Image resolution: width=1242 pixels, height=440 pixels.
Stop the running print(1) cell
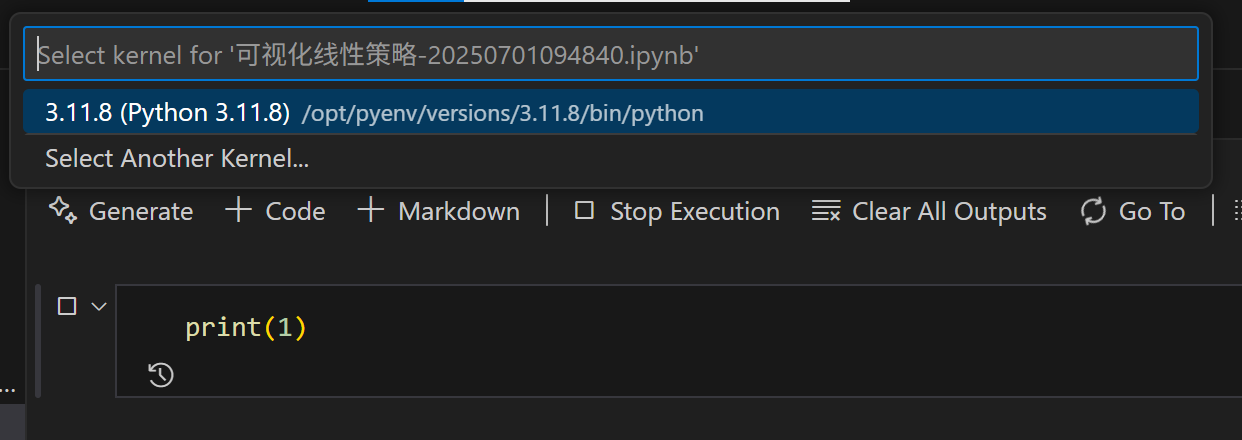tap(67, 306)
